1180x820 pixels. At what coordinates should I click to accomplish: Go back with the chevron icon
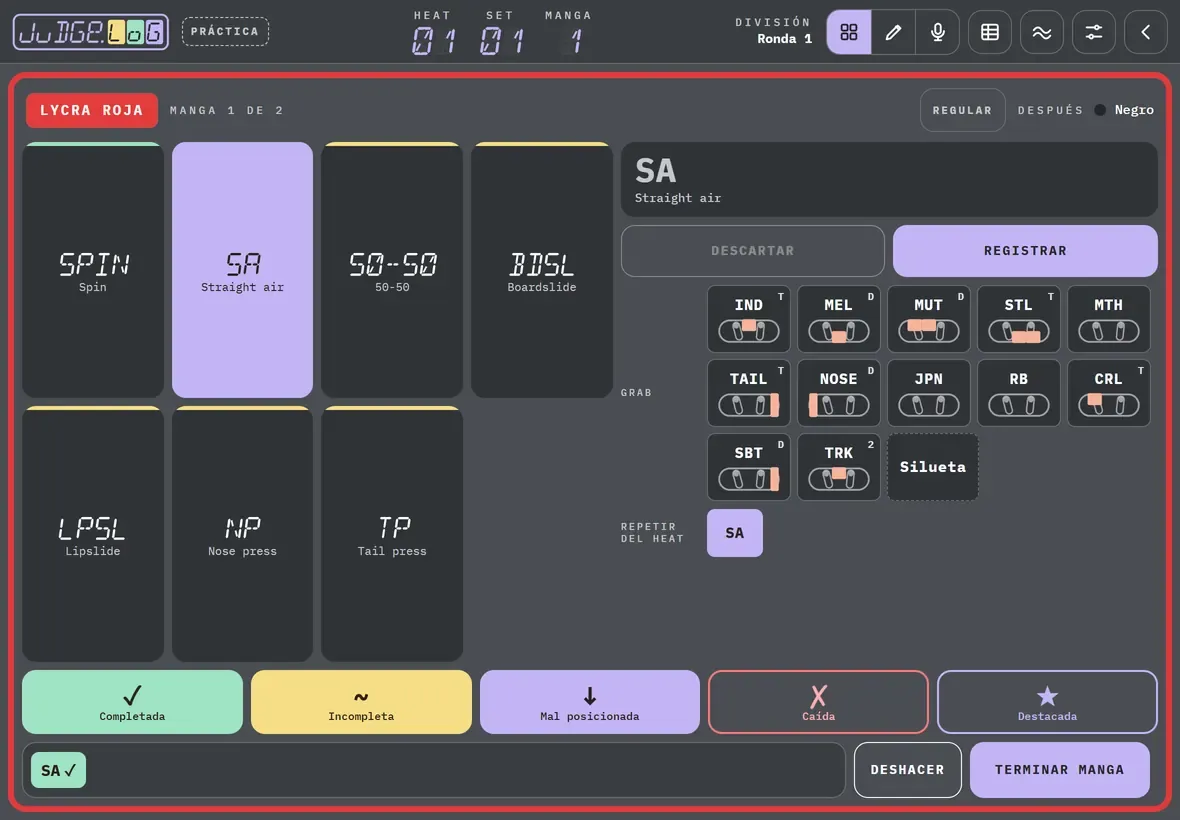(x=1145, y=32)
